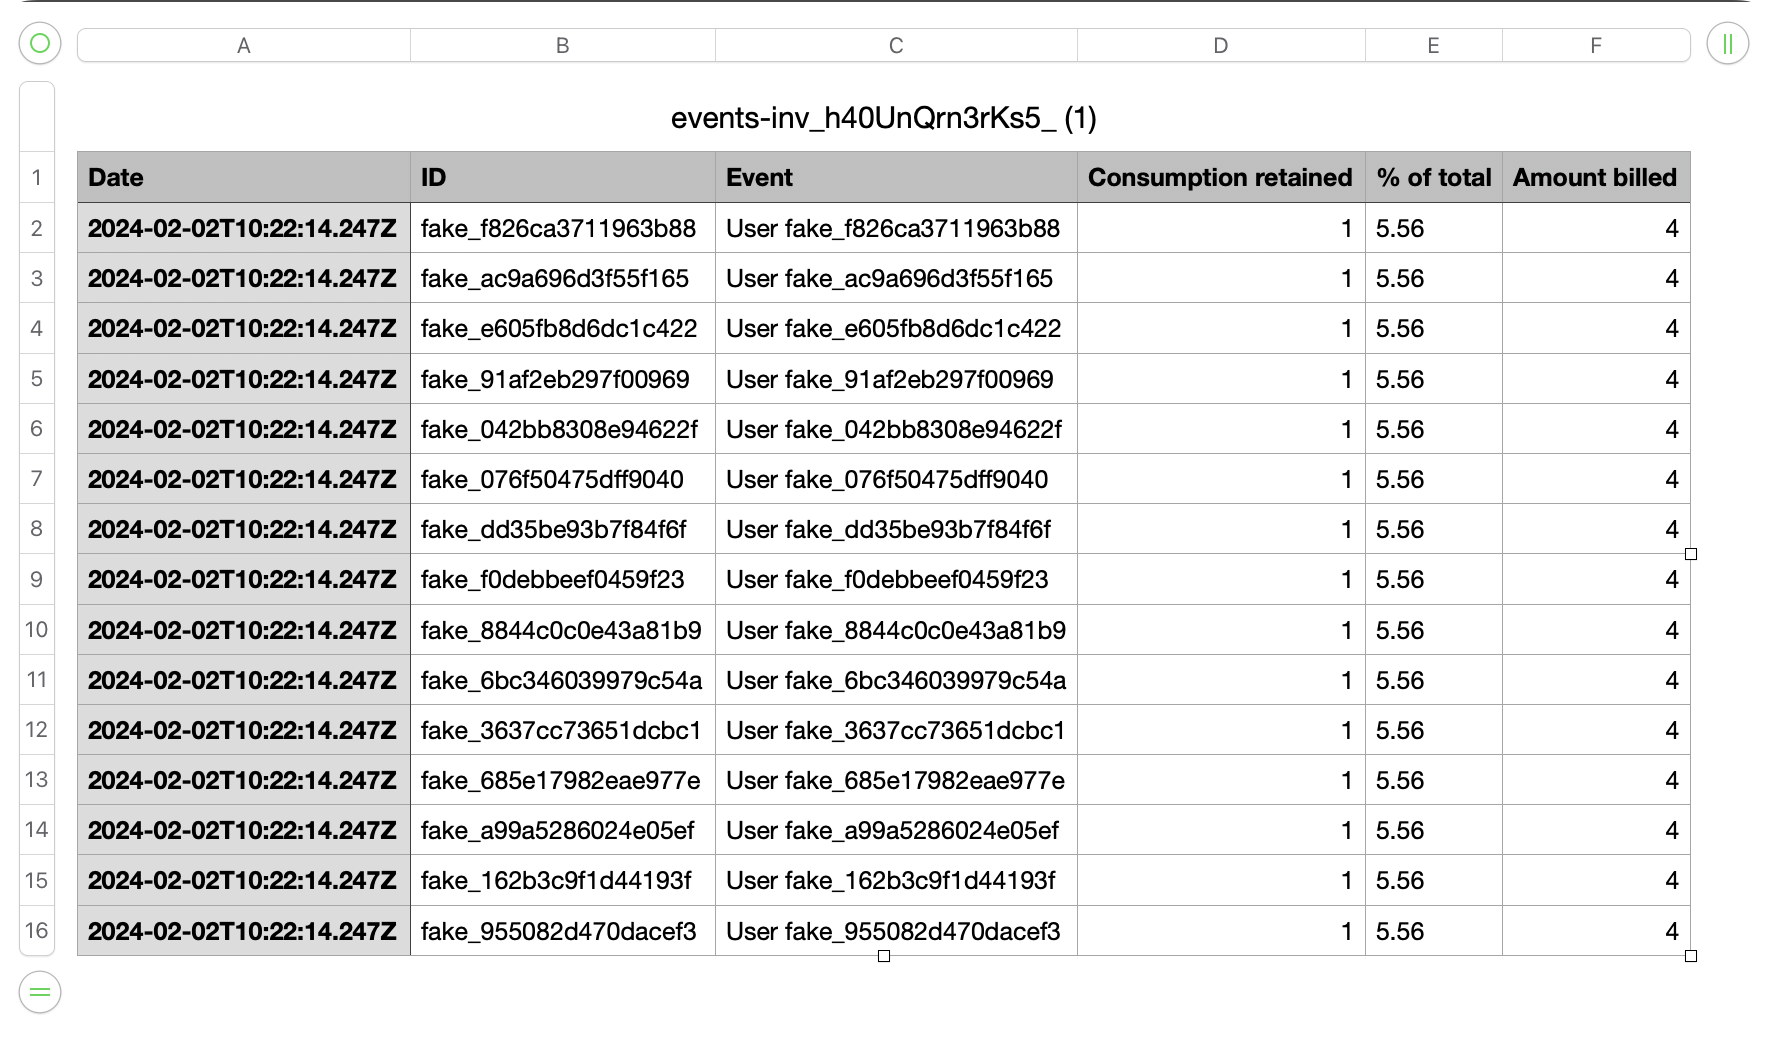
Task: Click the Amount billed header cell
Action: tap(1596, 177)
